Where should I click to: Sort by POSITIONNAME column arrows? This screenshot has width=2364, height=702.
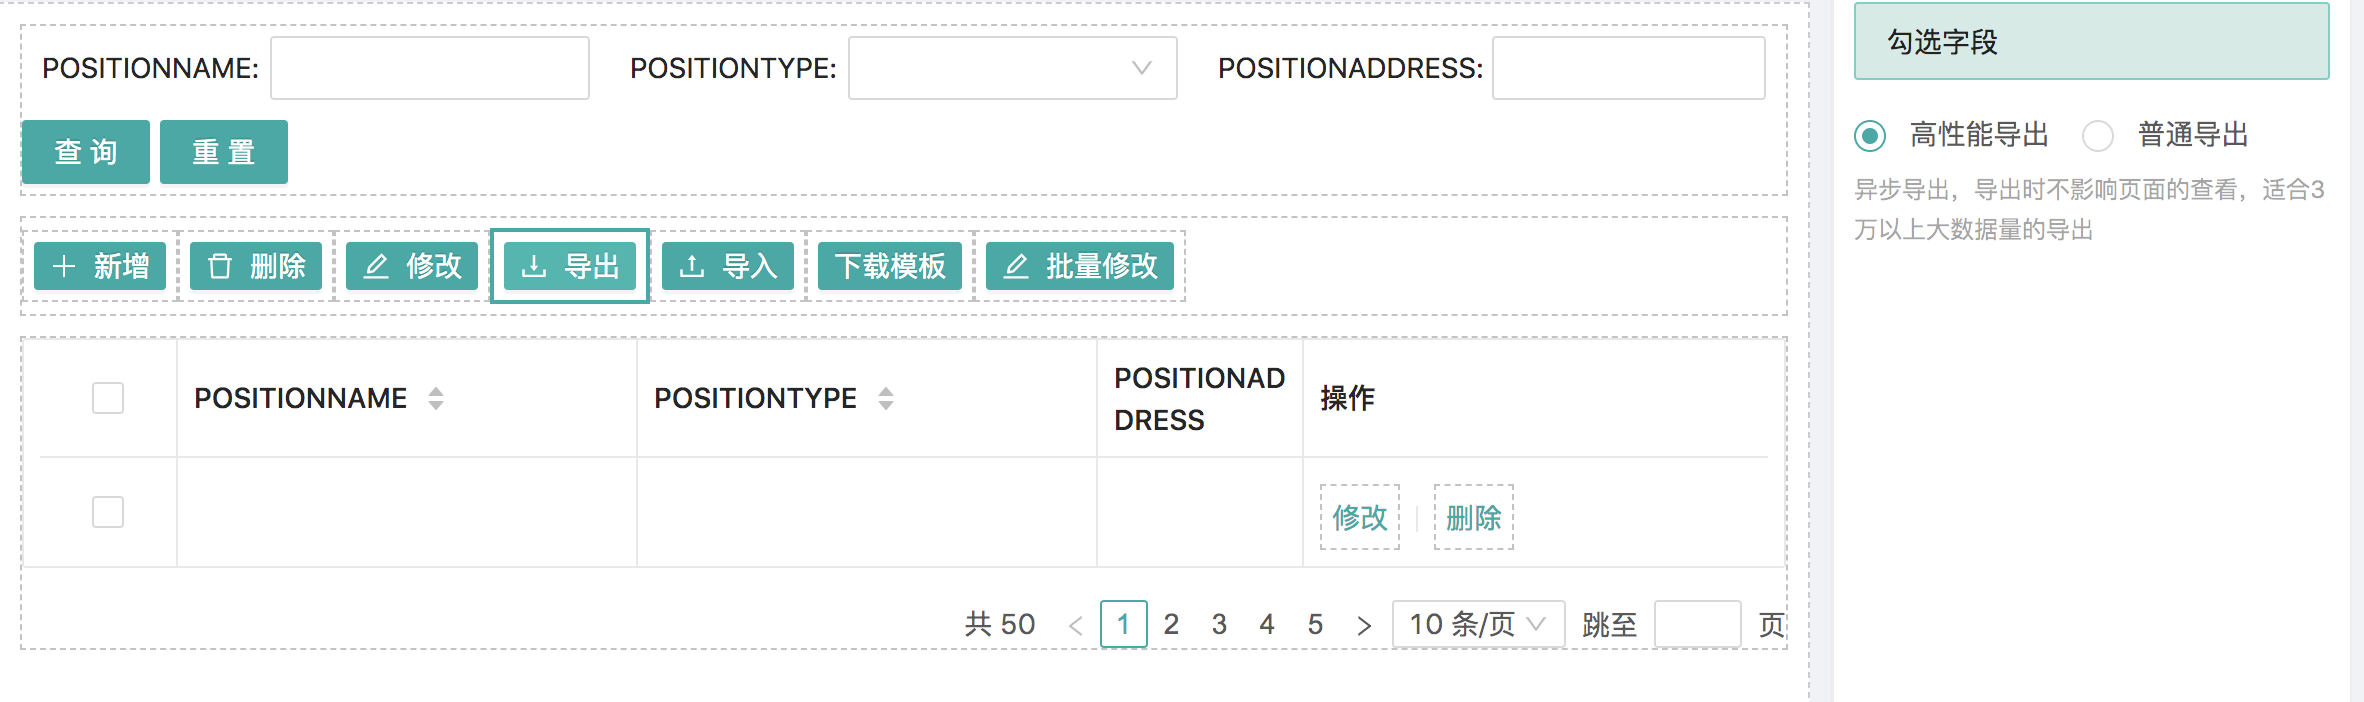pyautogui.click(x=436, y=398)
